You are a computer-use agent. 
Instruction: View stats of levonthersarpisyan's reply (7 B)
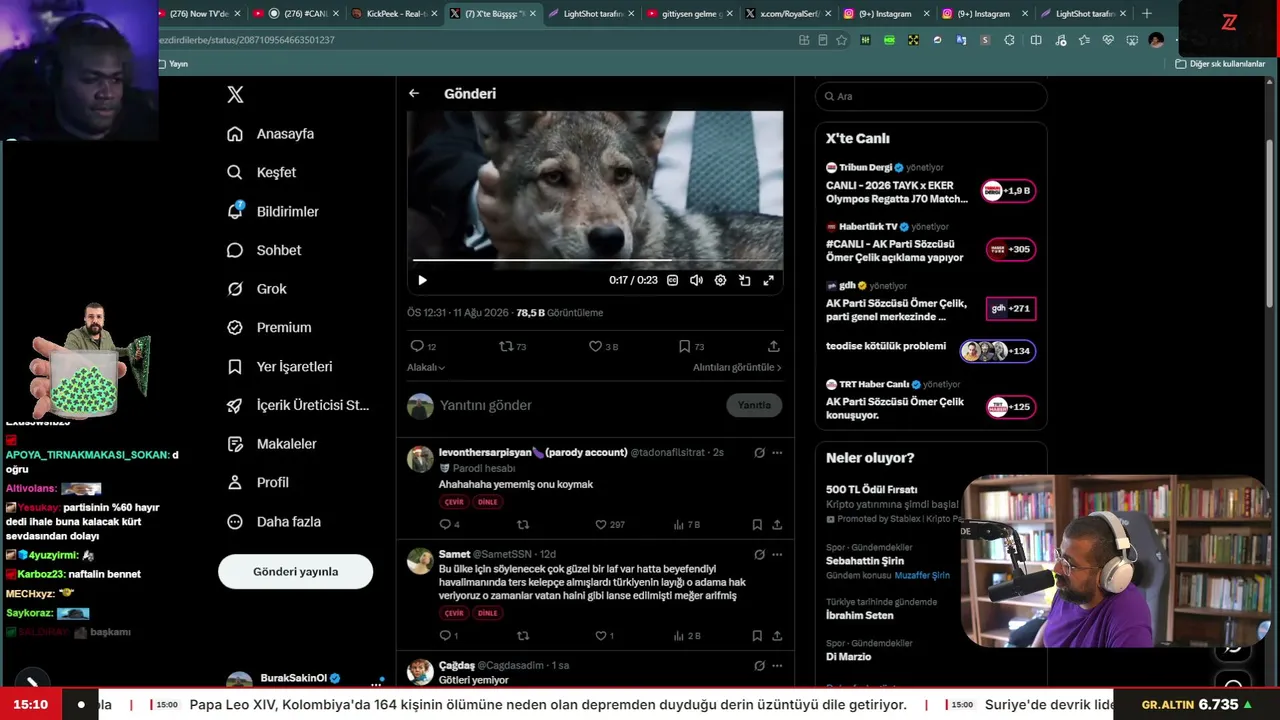tap(687, 524)
